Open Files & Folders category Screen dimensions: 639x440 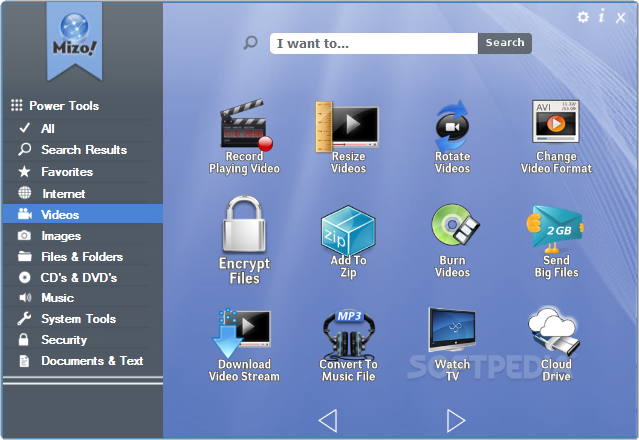coord(83,257)
